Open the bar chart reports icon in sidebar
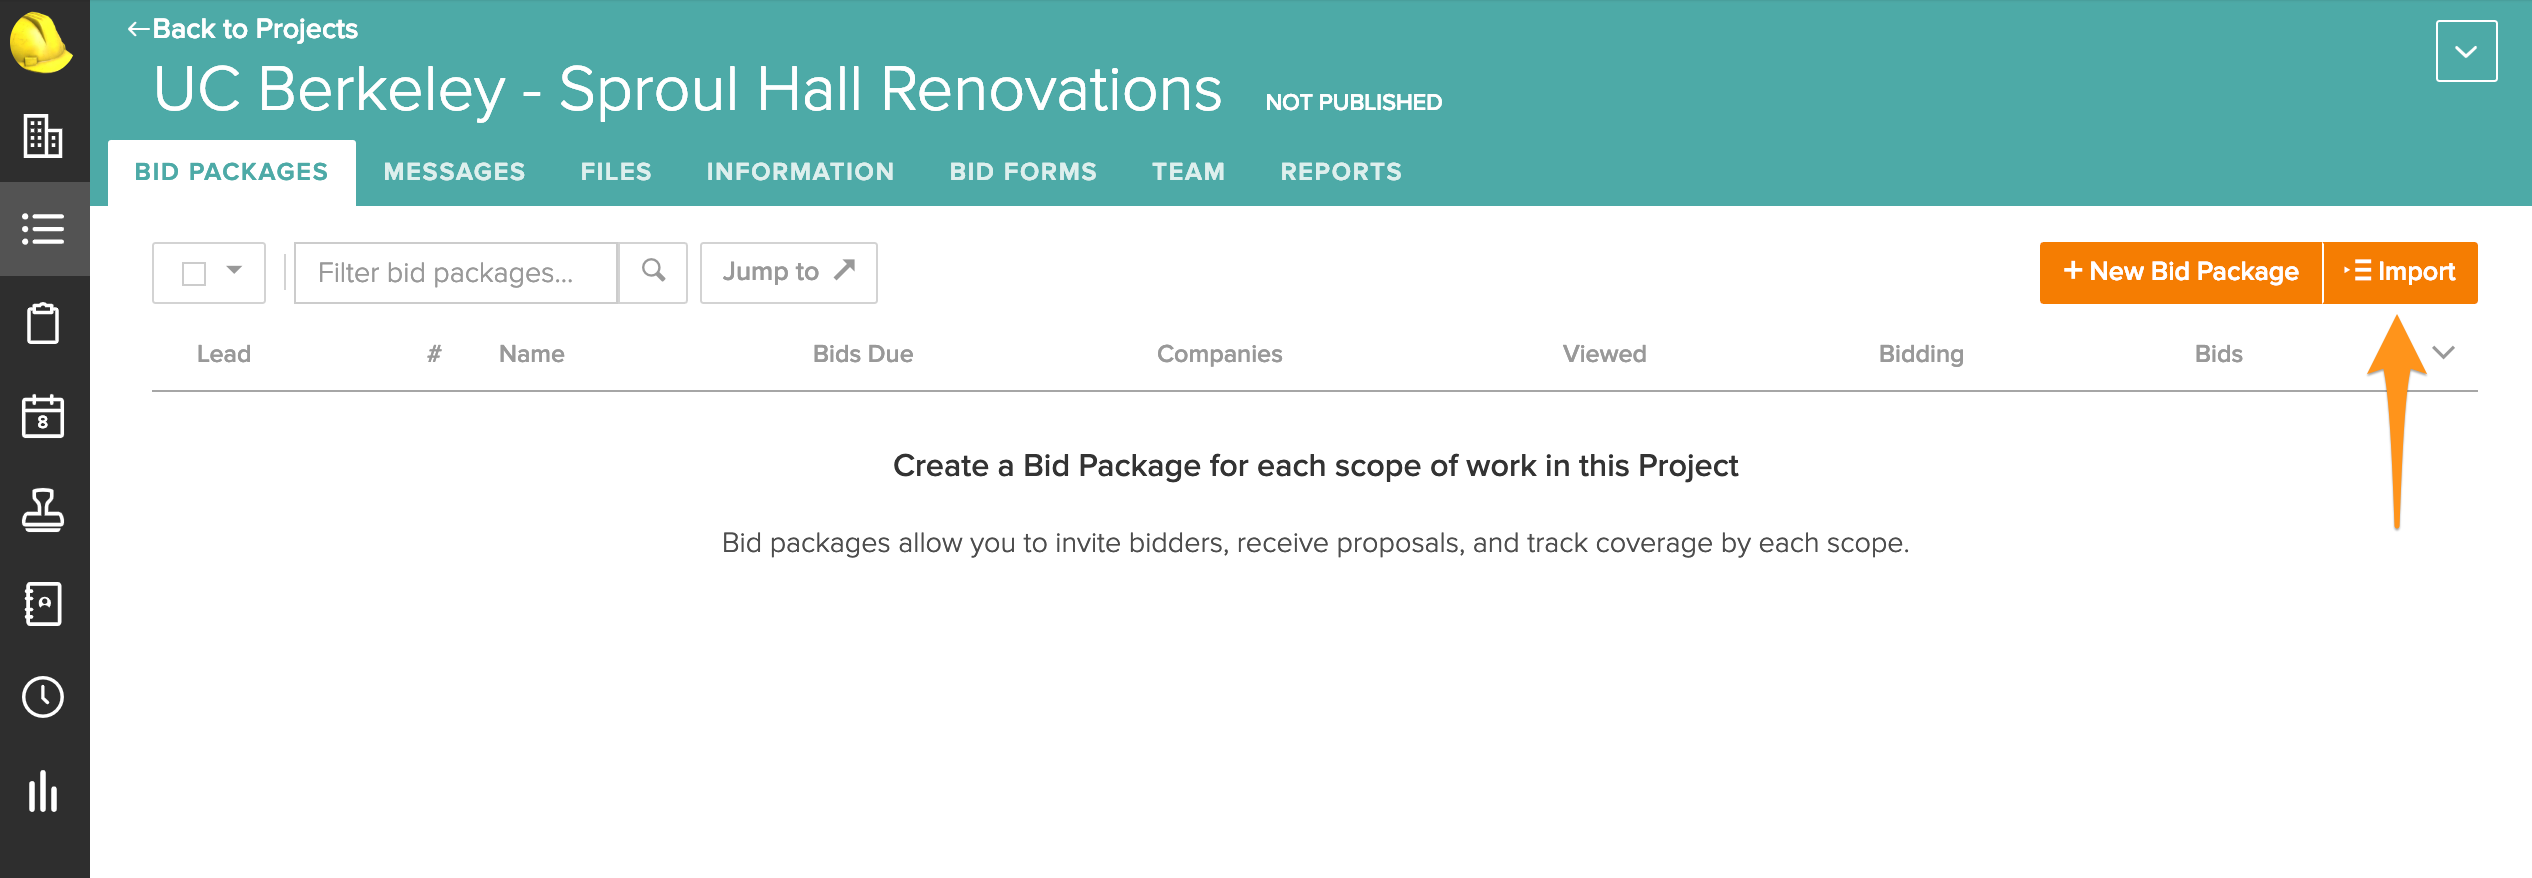 (x=43, y=791)
